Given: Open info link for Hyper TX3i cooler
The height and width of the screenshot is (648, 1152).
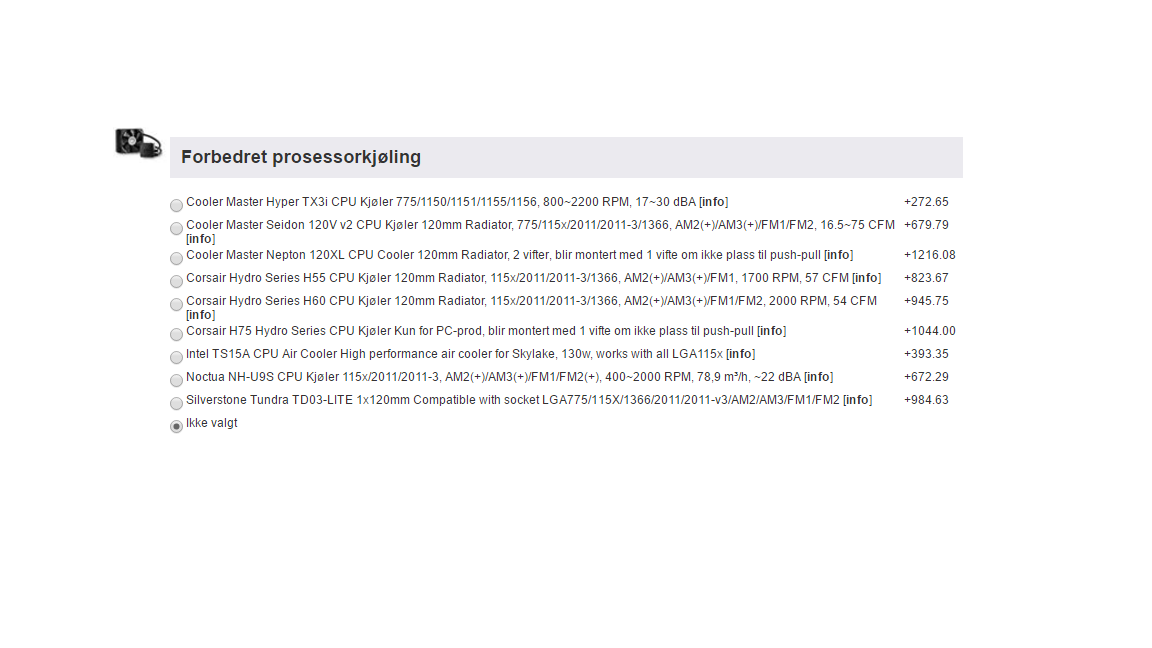Looking at the screenshot, I should [713, 202].
